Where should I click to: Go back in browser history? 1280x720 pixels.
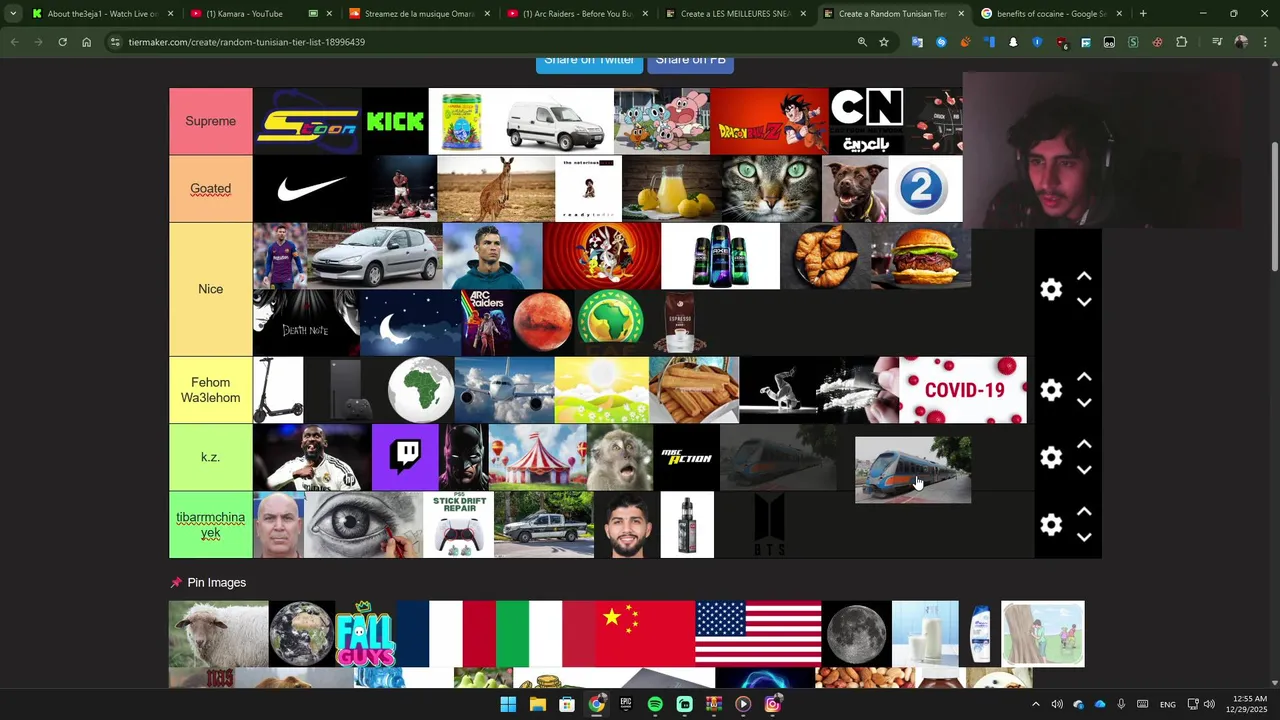click(x=14, y=42)
